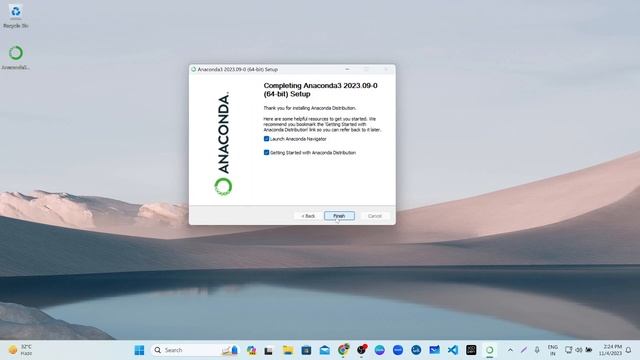This screenshot has height=360, width=640.
Task: Click the pen tray icon
Action: (x=524, y=350)
